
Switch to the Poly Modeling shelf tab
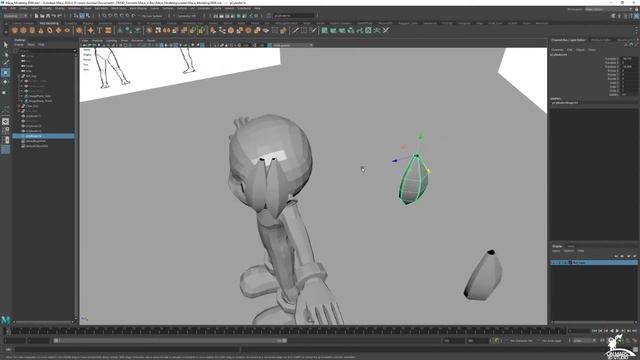[x=49, y=23]
